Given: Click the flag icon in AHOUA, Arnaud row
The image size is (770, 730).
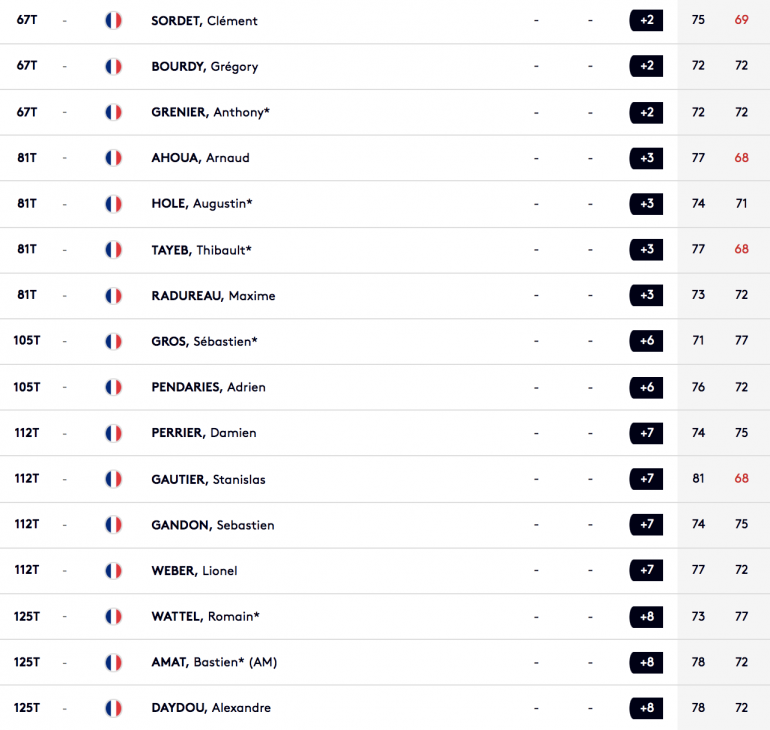Looking at the screenshot, I should (113, 158).
